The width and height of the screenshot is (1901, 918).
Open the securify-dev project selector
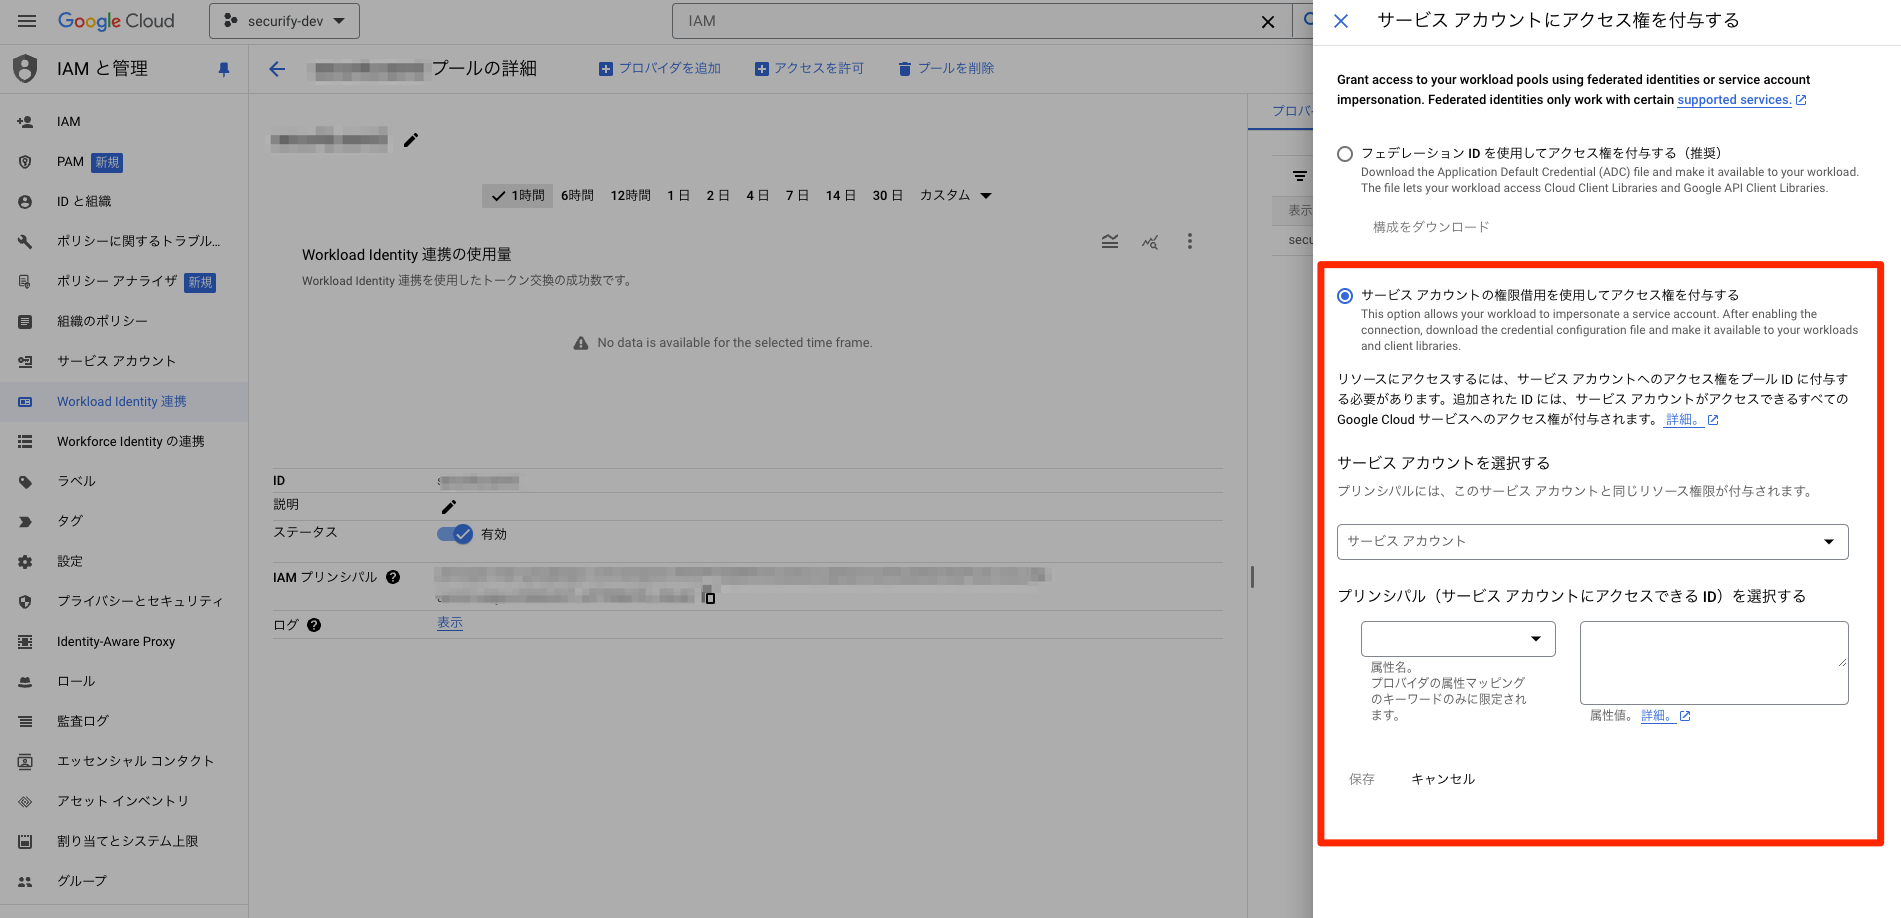click(284, 21)
